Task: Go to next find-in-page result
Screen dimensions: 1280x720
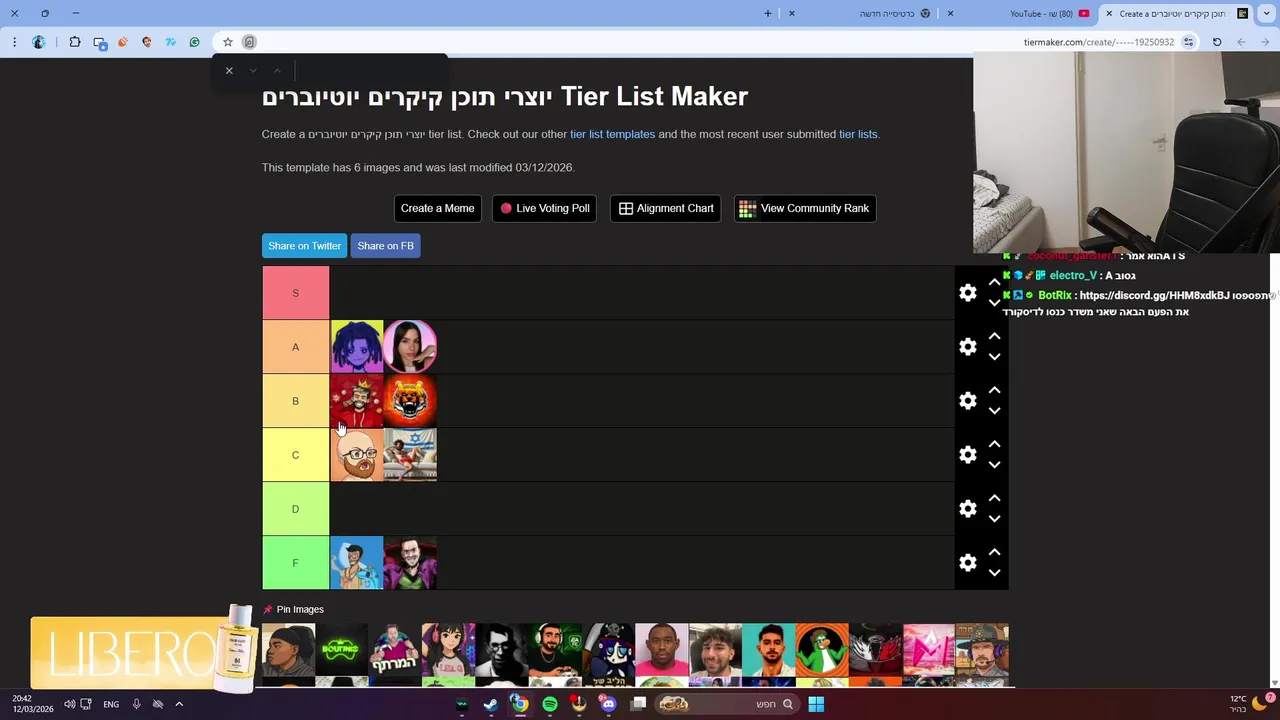Action: pyautogui.click(x=253, y=70)
